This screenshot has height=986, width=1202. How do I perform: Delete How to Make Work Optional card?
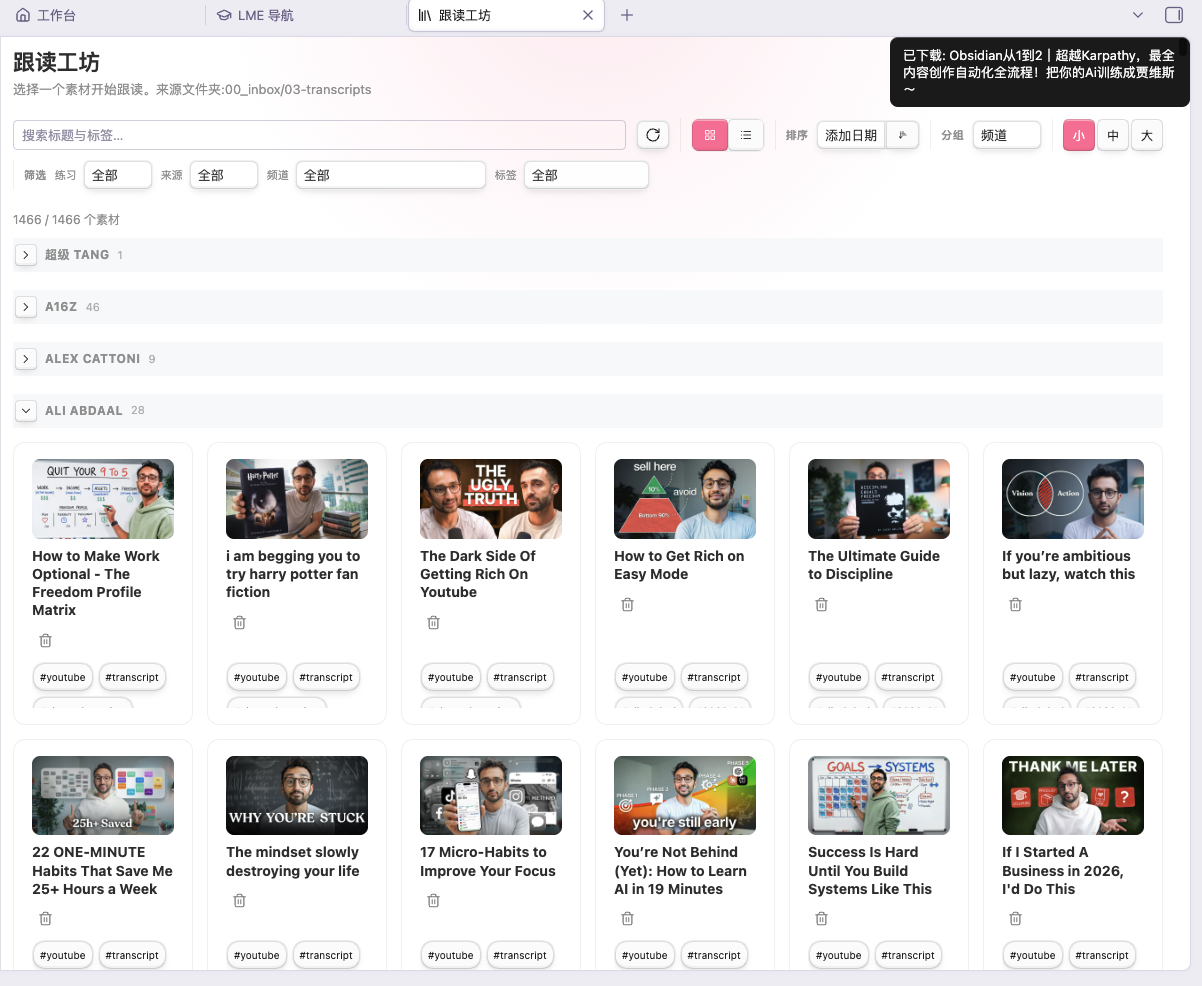click(x=45, y=641)
